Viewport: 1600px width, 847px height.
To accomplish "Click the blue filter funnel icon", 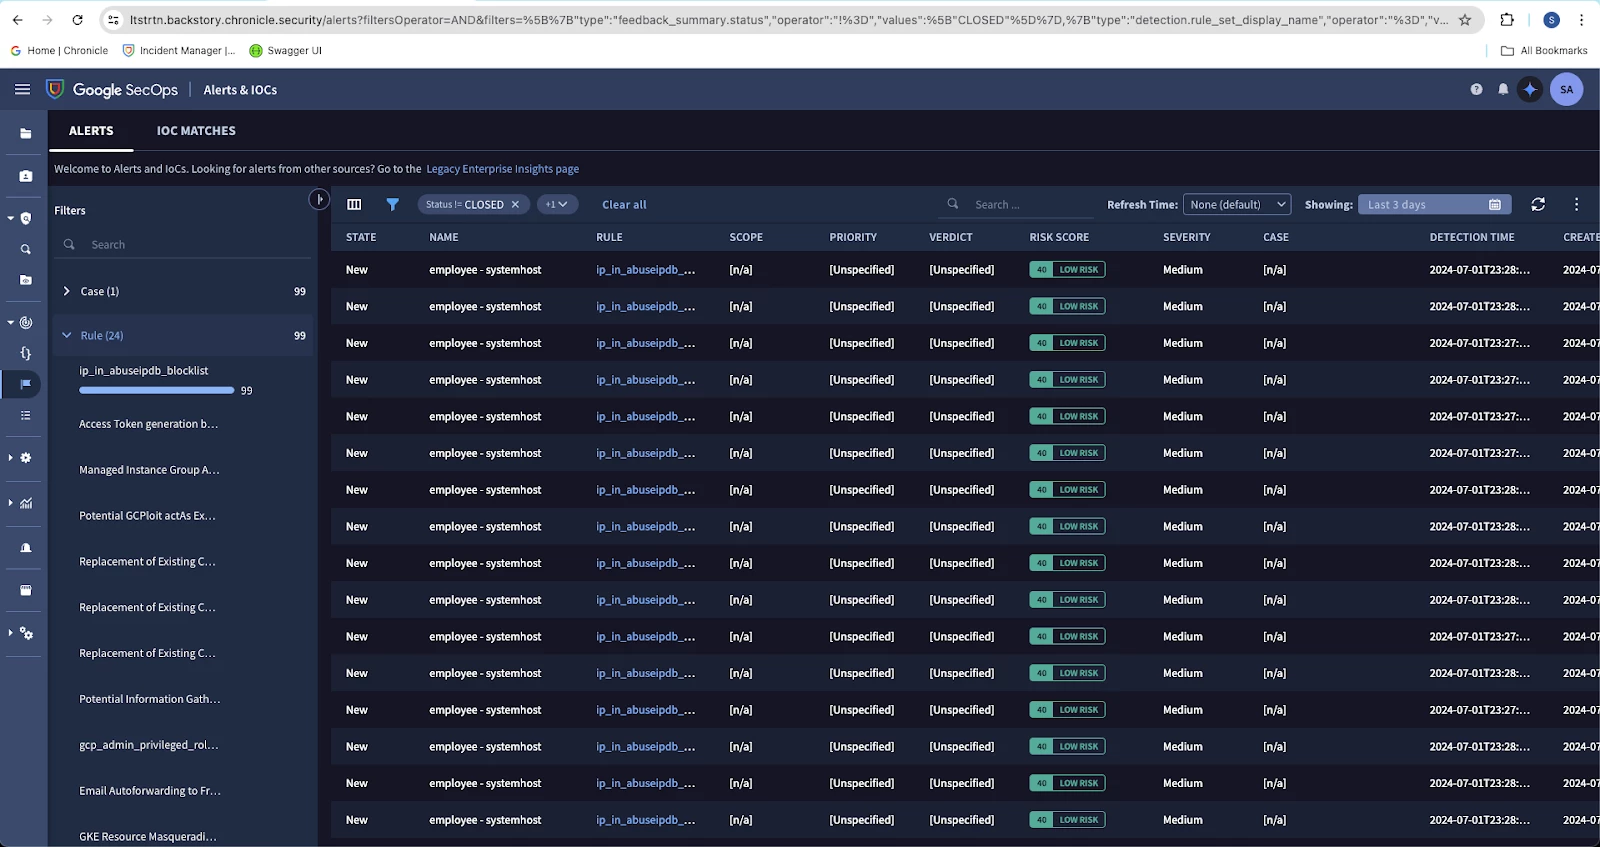I will [x=393, y=204].
